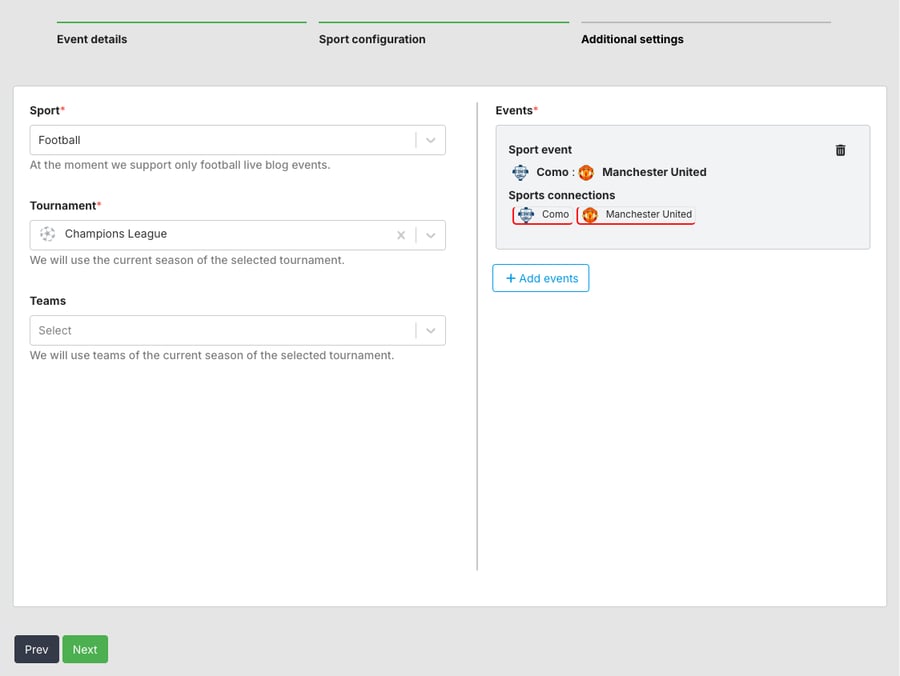Click the football-only live blog help text
Viewport: 900px width, 676px height.
(x=180, y=165)
